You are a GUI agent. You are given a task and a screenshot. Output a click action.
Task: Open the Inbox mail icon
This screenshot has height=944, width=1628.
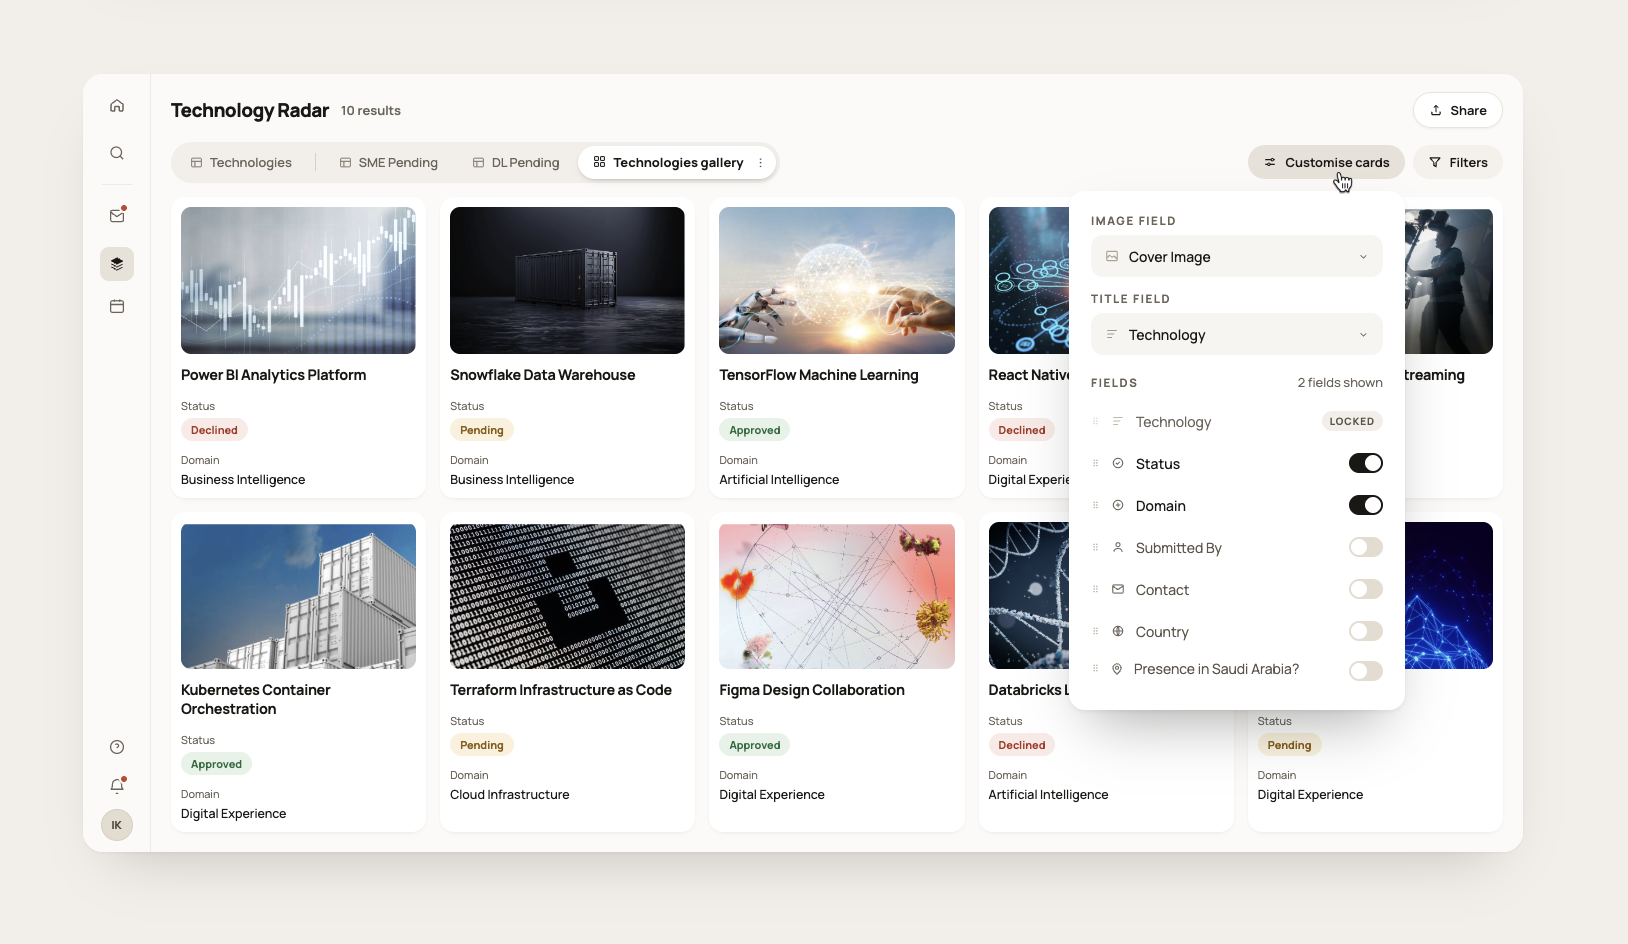pyautogui.click(x=117, y=215)
